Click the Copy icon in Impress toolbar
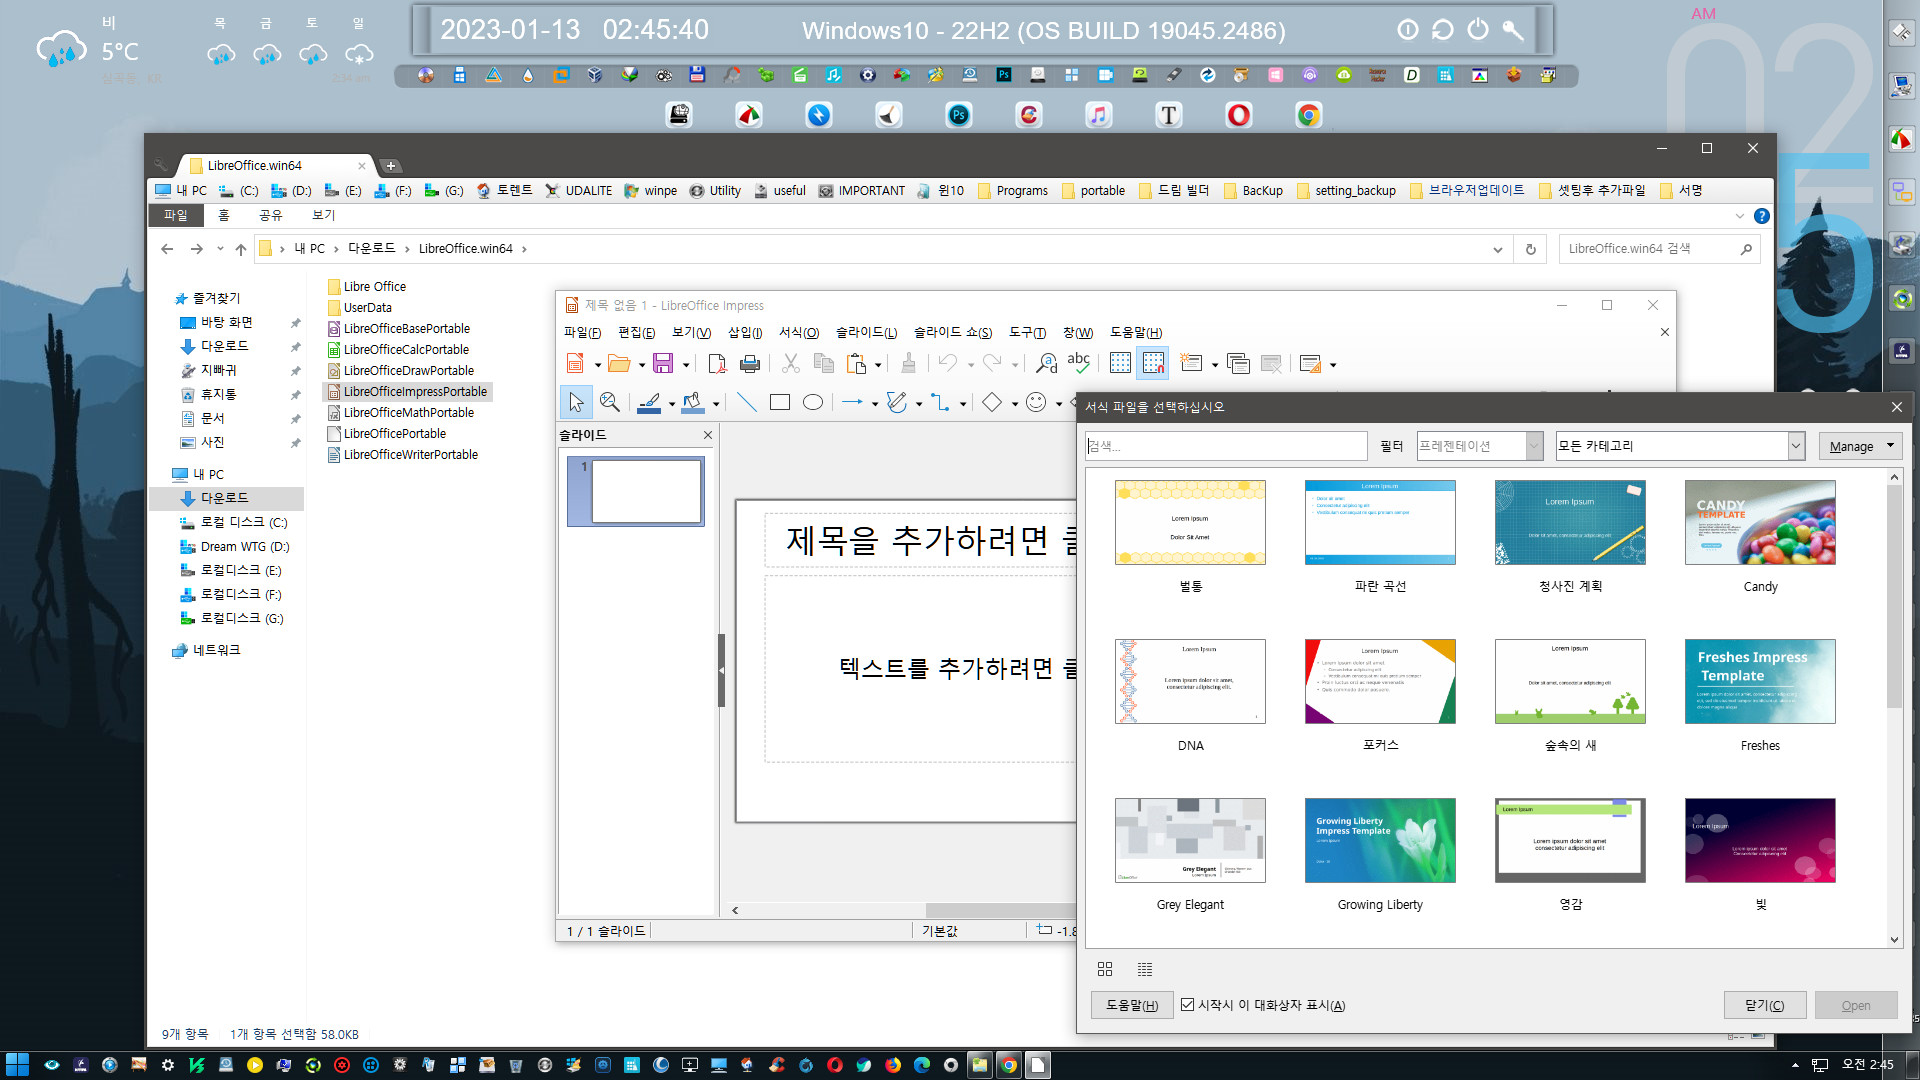The width and height of the screenshot is (1920, 1080). click(824, 364)
